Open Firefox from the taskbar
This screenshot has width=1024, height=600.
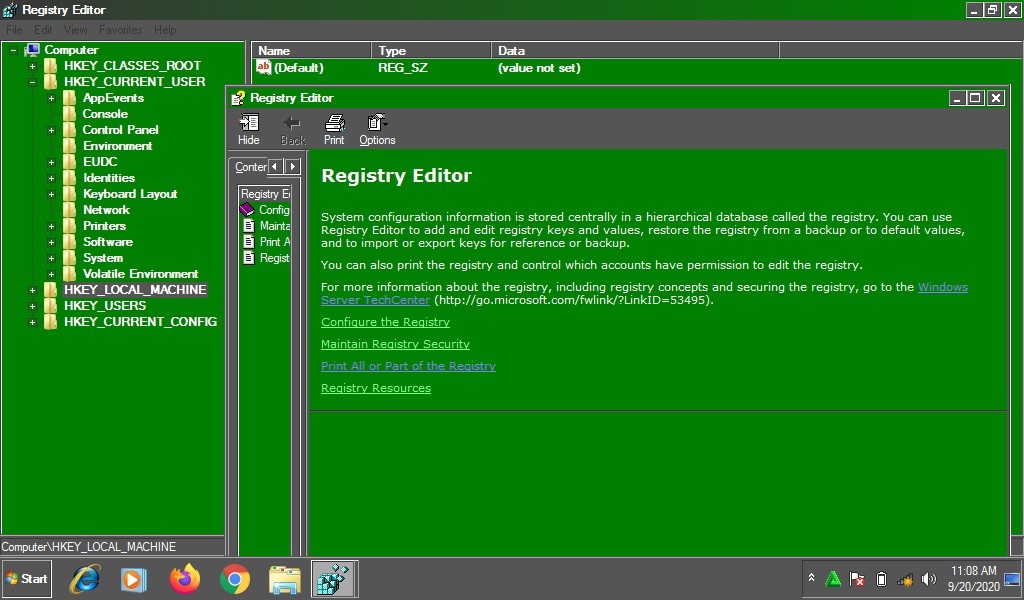(185, 579)
